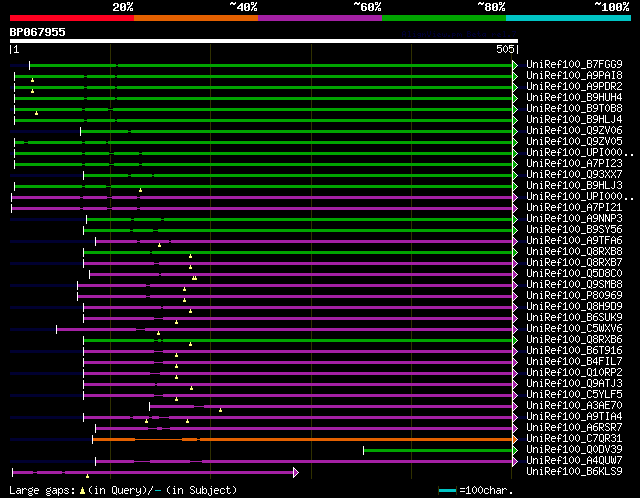Click the yellow gap marker on the B9HLJ3 row
Viewport: 640px width, 498px height.
(140, 189)
